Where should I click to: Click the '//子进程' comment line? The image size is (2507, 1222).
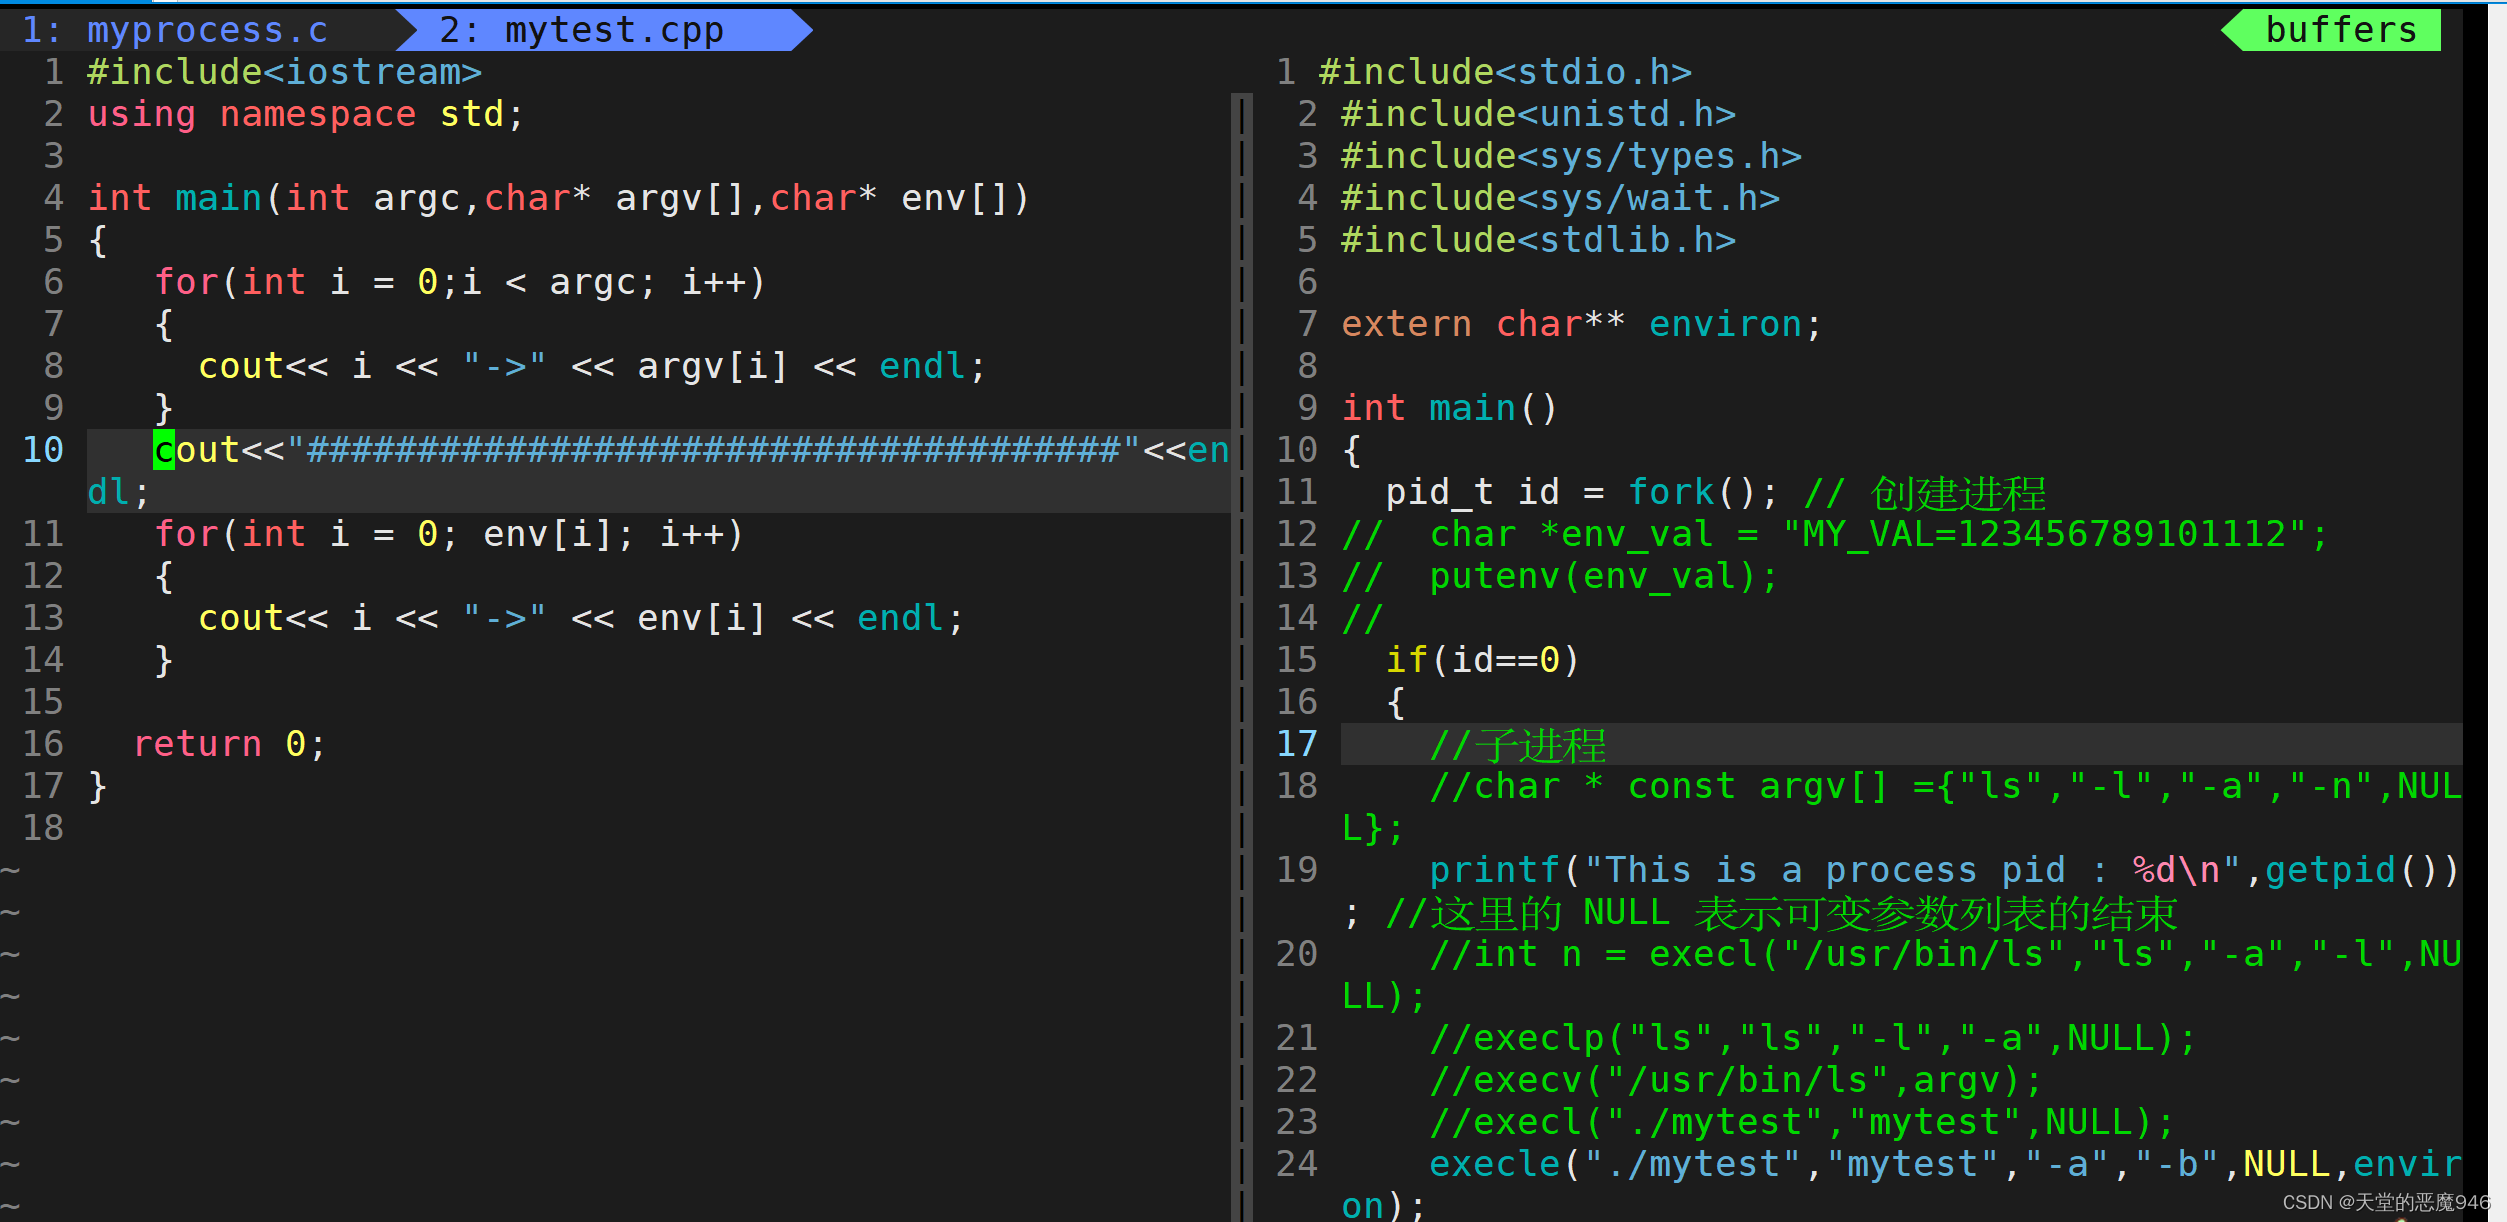coord(1518,745)
